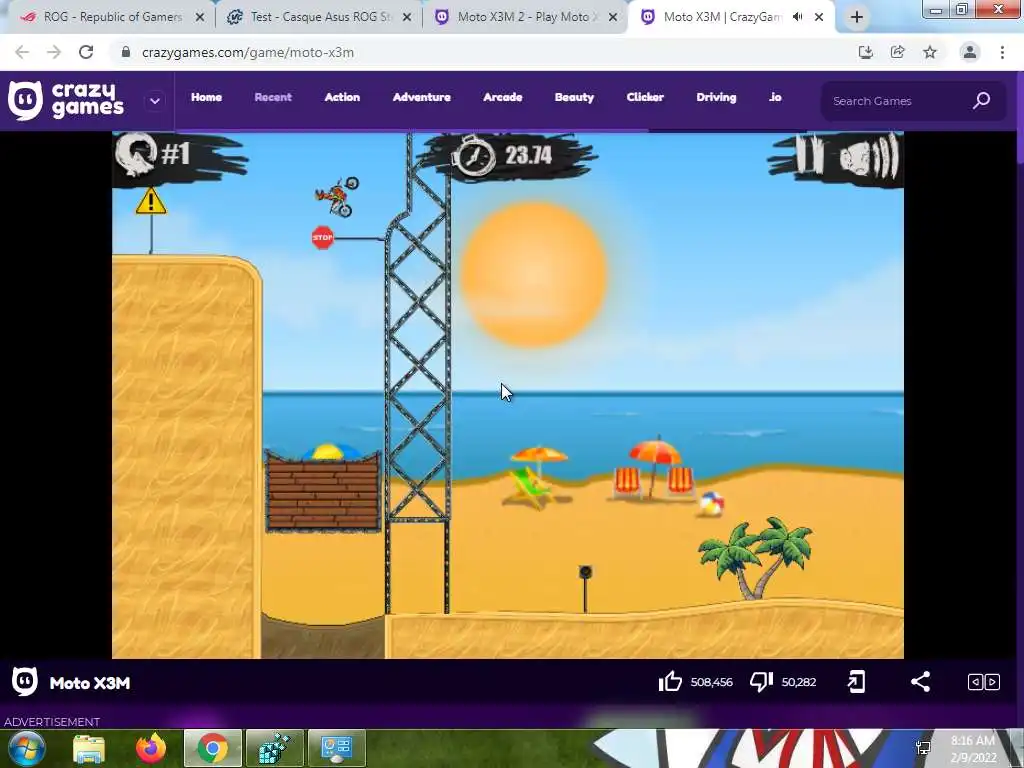Click the restart level icon next to #1
1024x768 pixels.
coord(136,154)
